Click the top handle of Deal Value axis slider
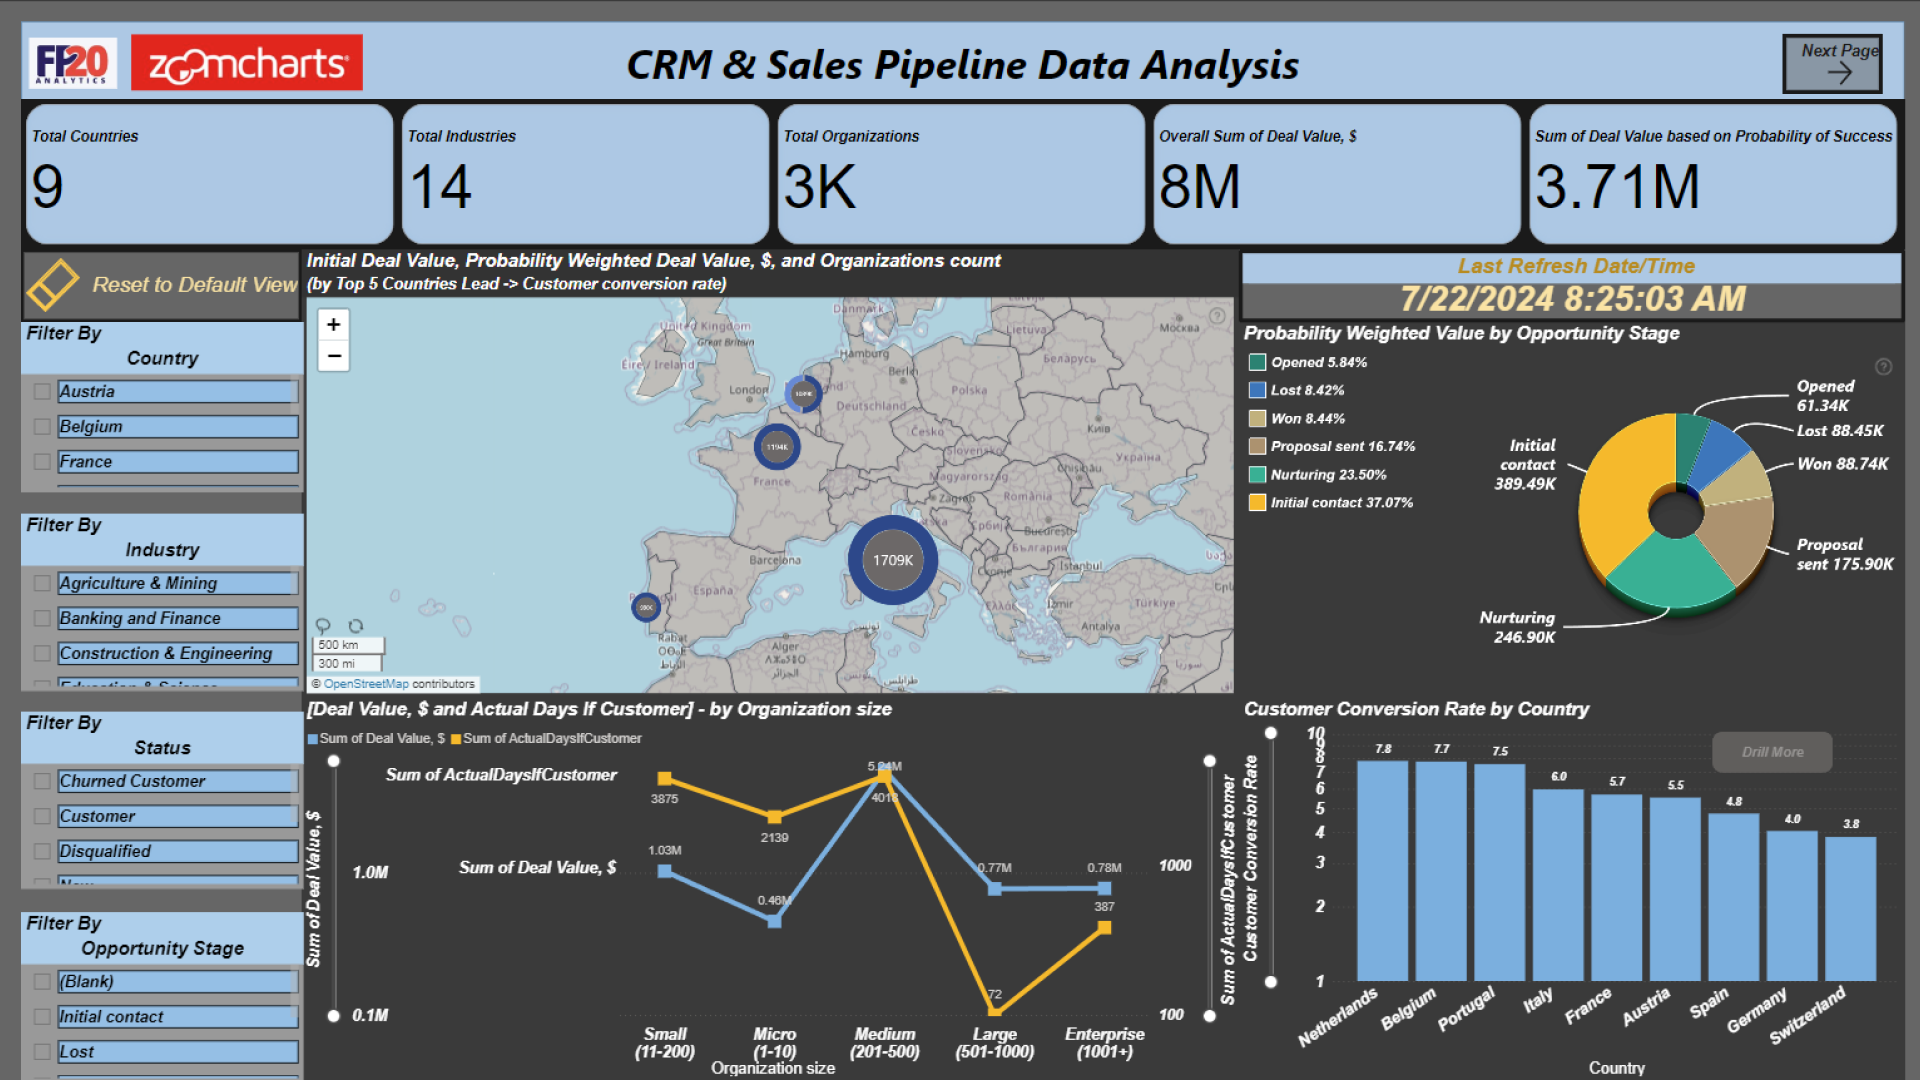 (x=334, y=761)
